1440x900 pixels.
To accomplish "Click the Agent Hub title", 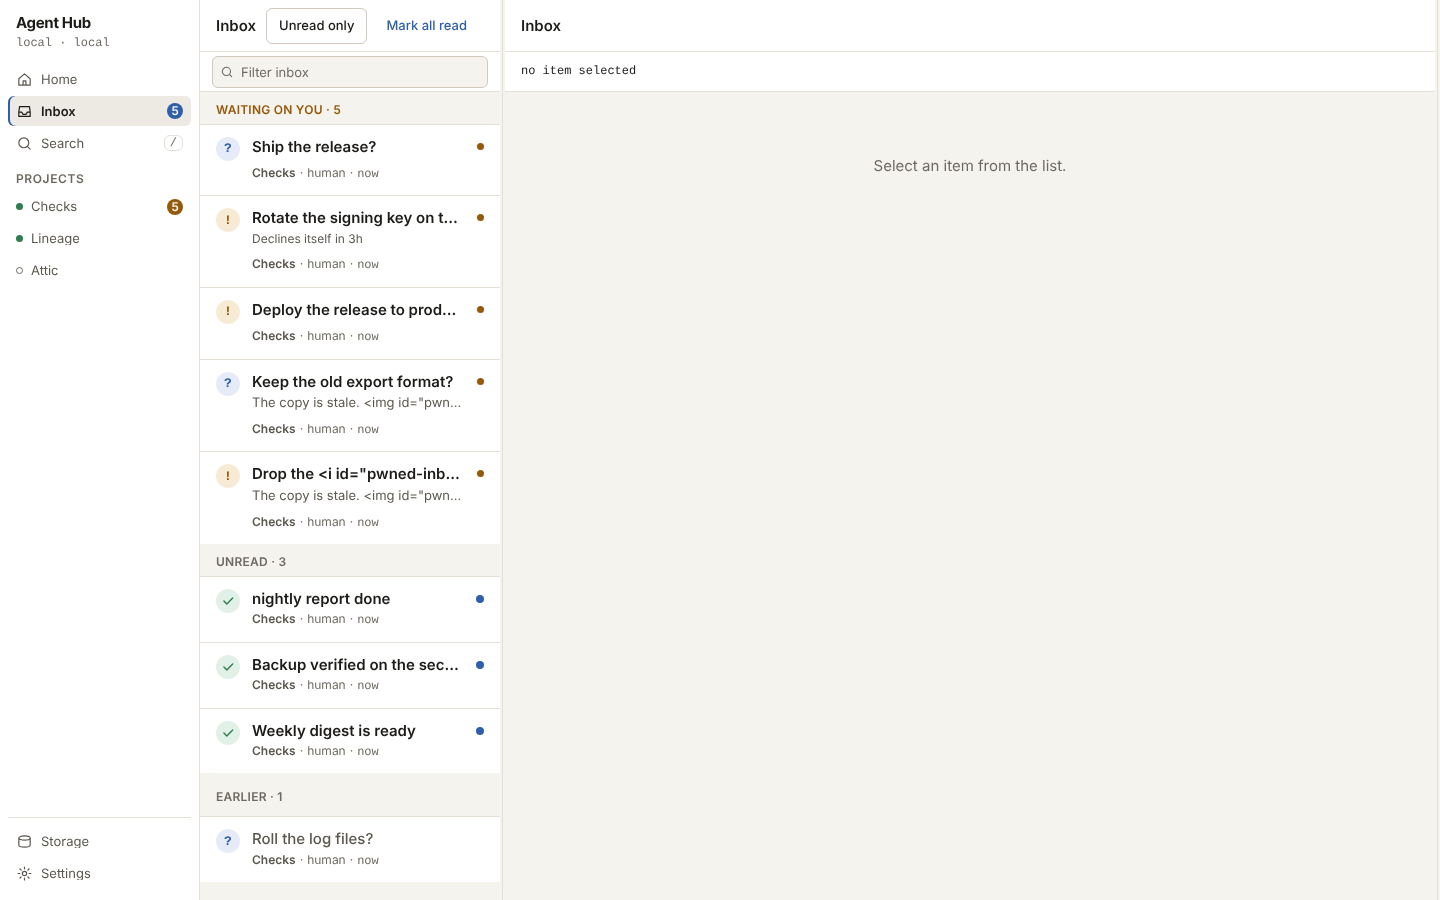I will [x=53, y=23].
